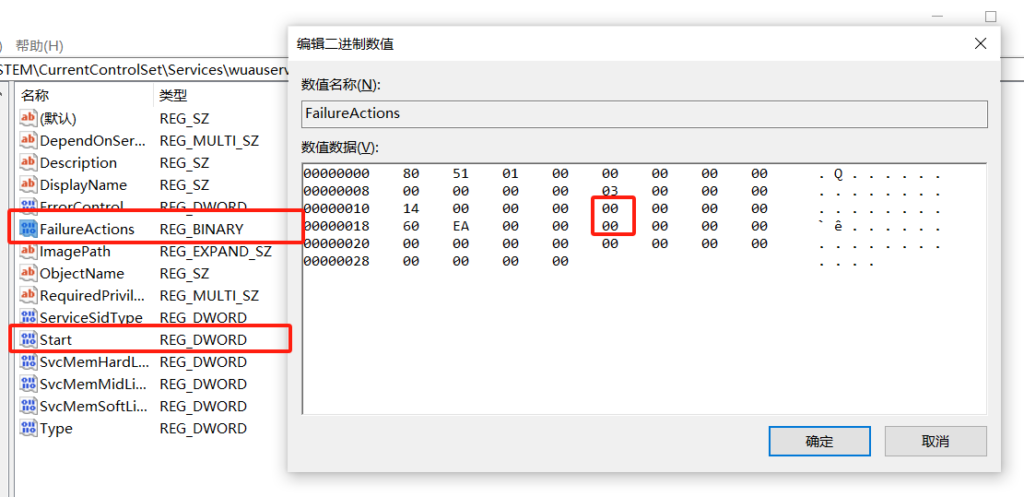1024x497 pixels.
Task: Select the DisplayName registry entry
Action: click(x=83, y=185)
